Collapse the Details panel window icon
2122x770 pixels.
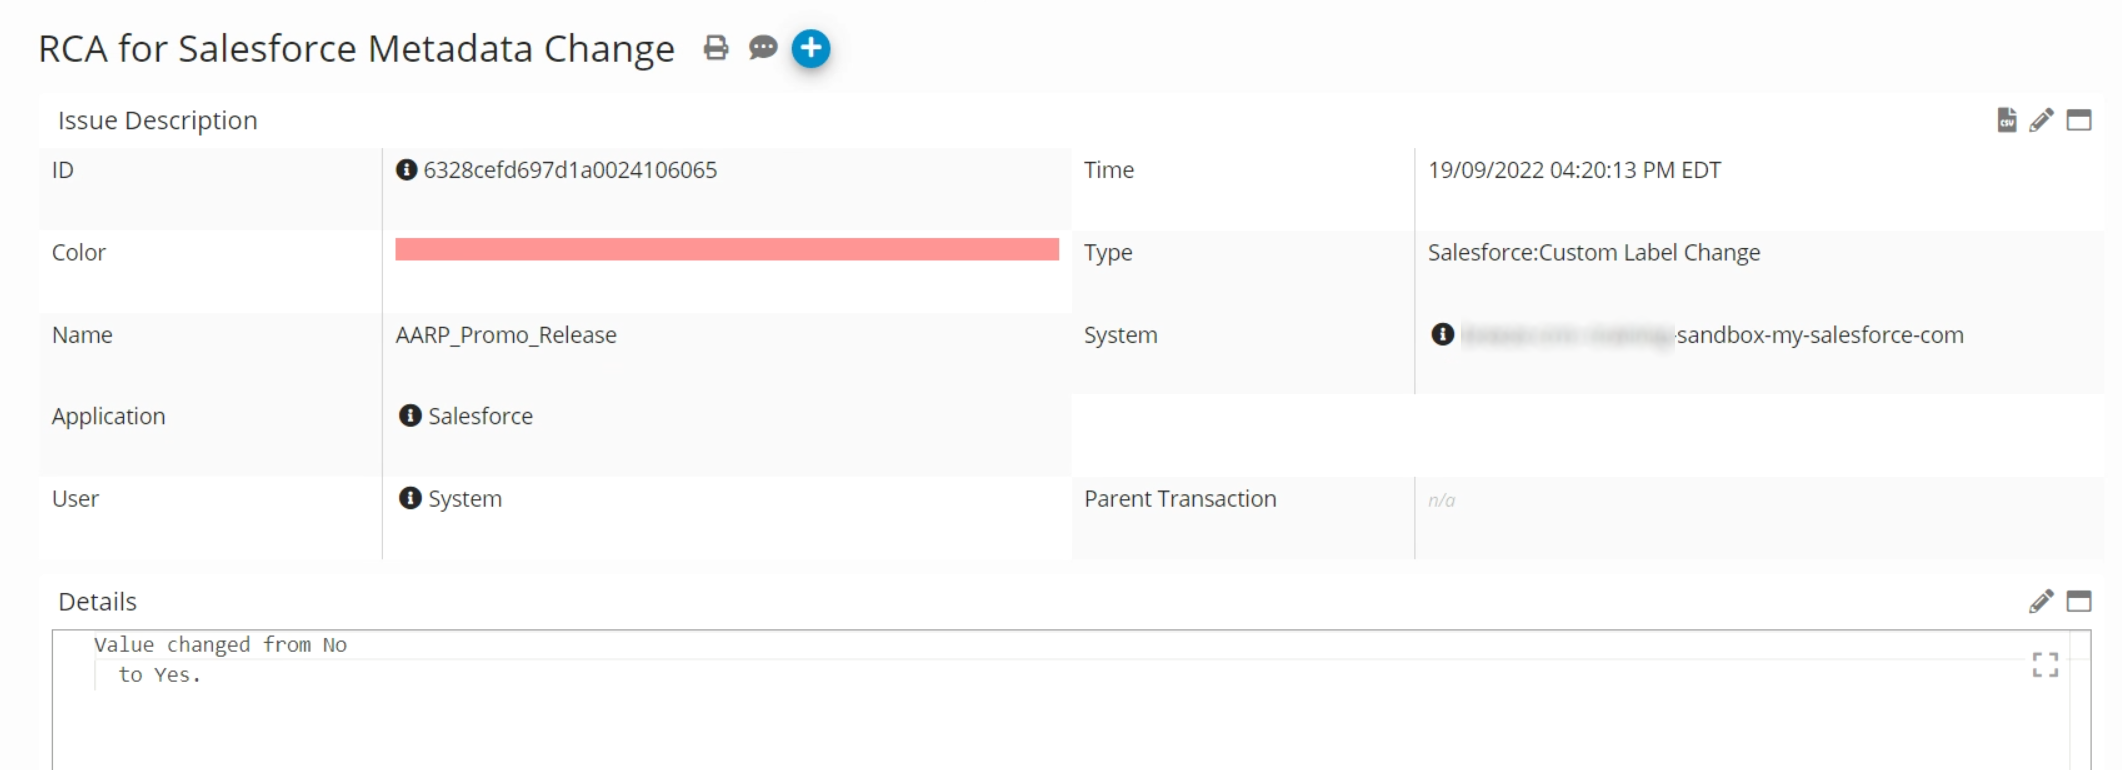(x=2079, y=601)
